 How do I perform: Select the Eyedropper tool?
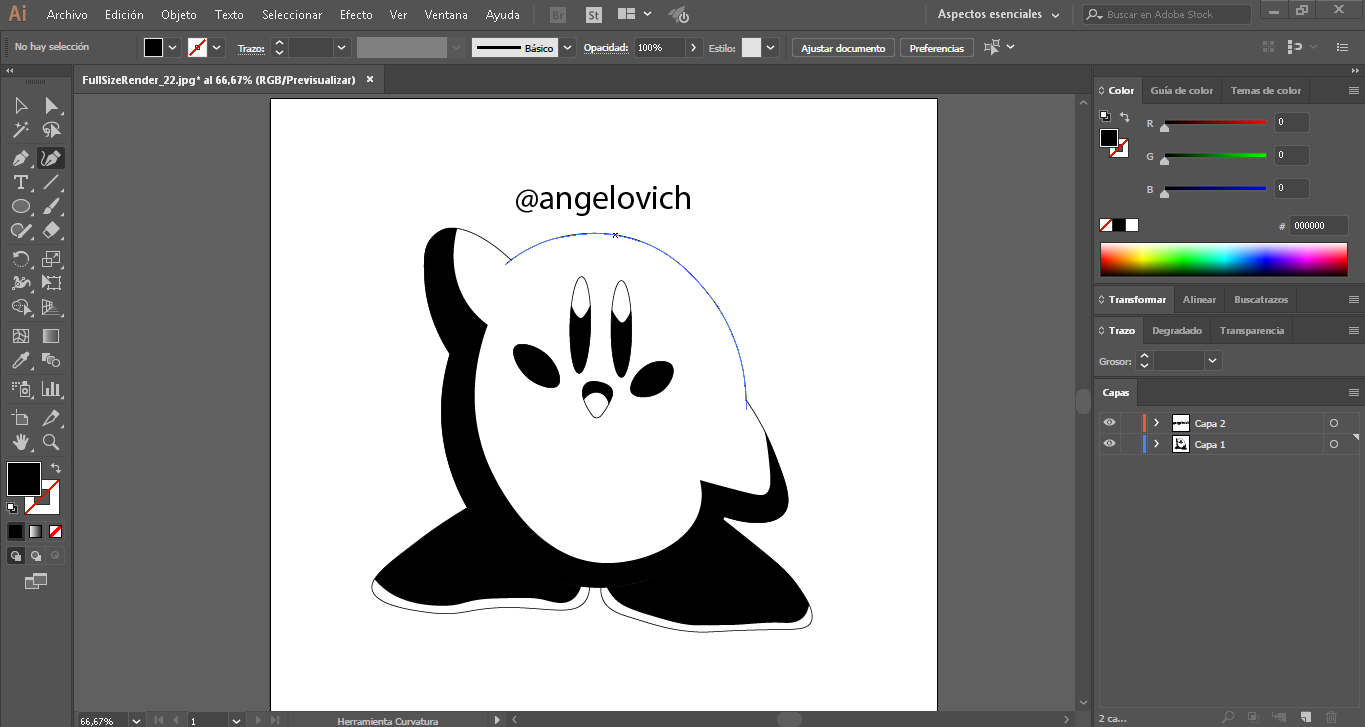(x=20, y=360)
